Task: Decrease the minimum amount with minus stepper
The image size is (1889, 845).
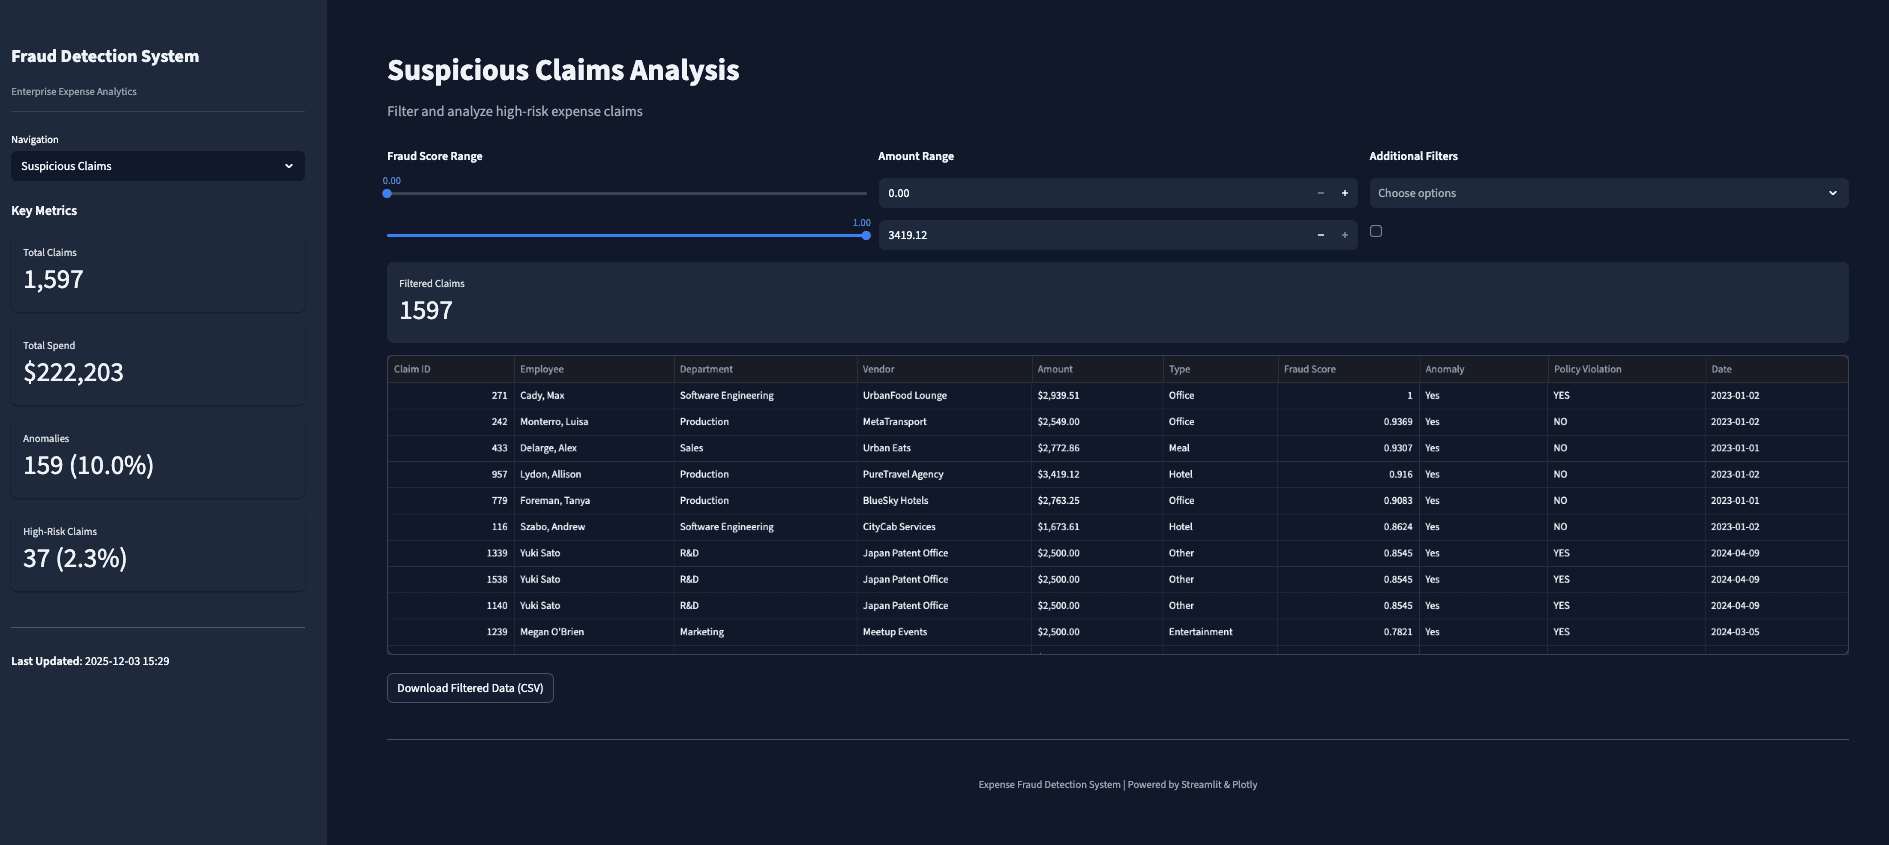Action: point(1320,193)
